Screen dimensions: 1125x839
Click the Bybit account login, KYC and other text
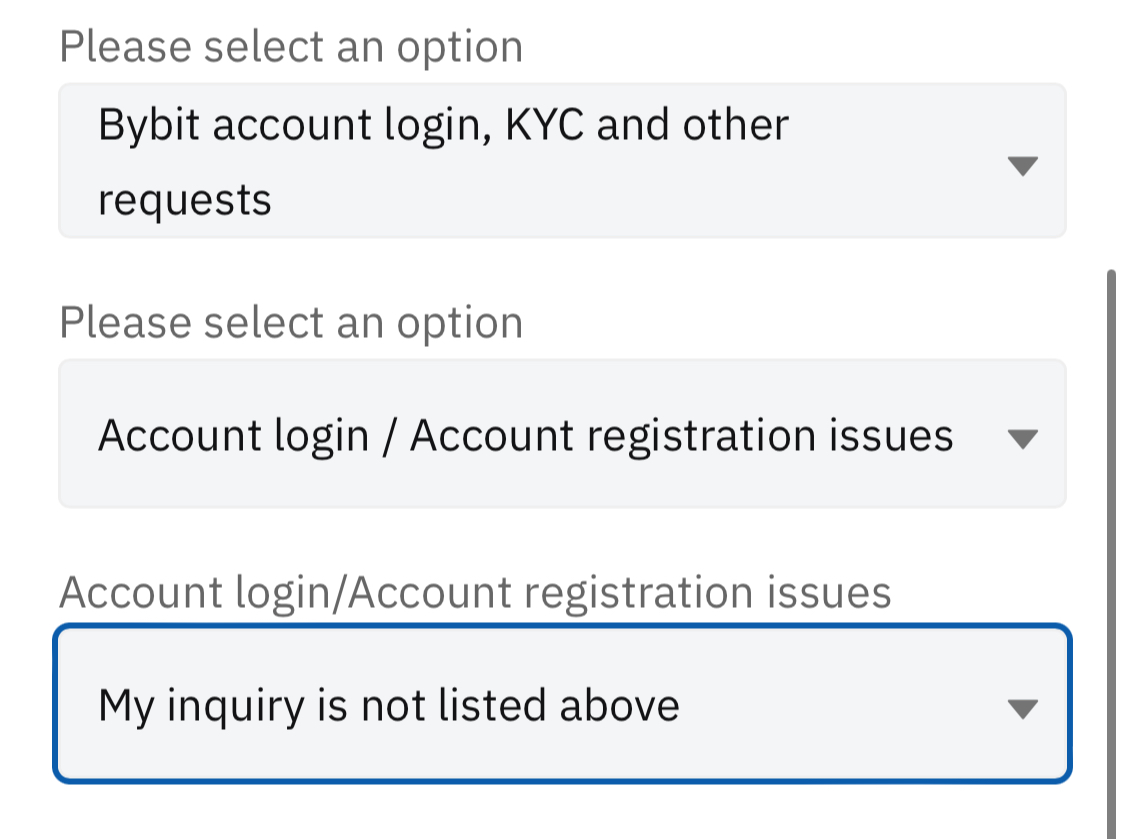[x=444, y=125]
